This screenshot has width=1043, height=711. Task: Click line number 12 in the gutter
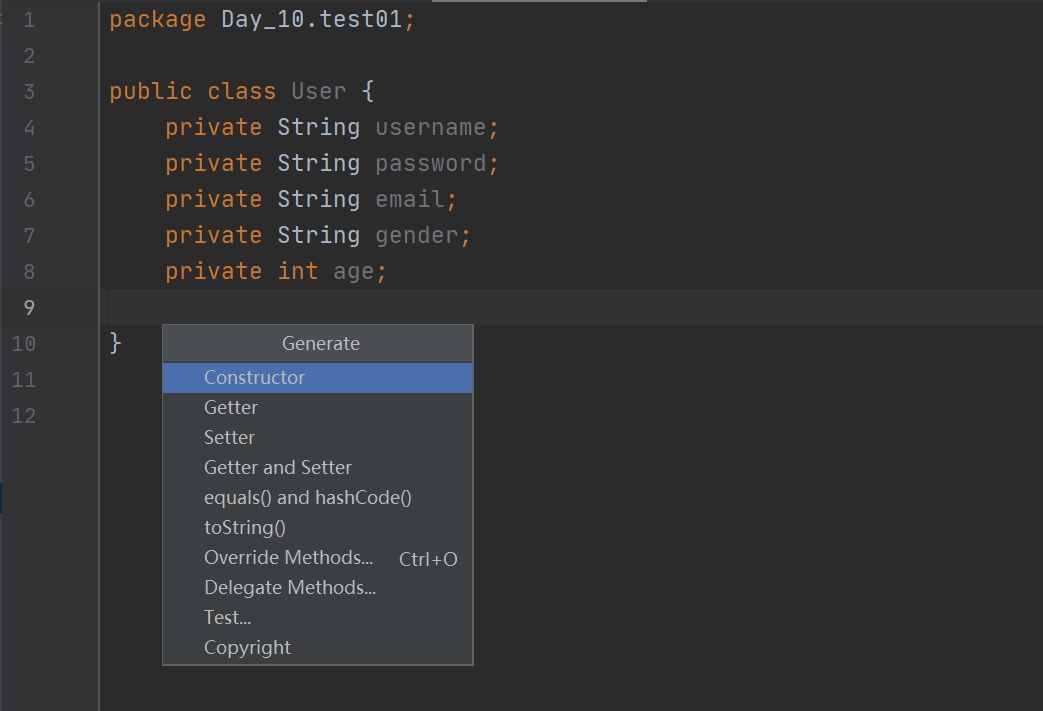[23, 416]
